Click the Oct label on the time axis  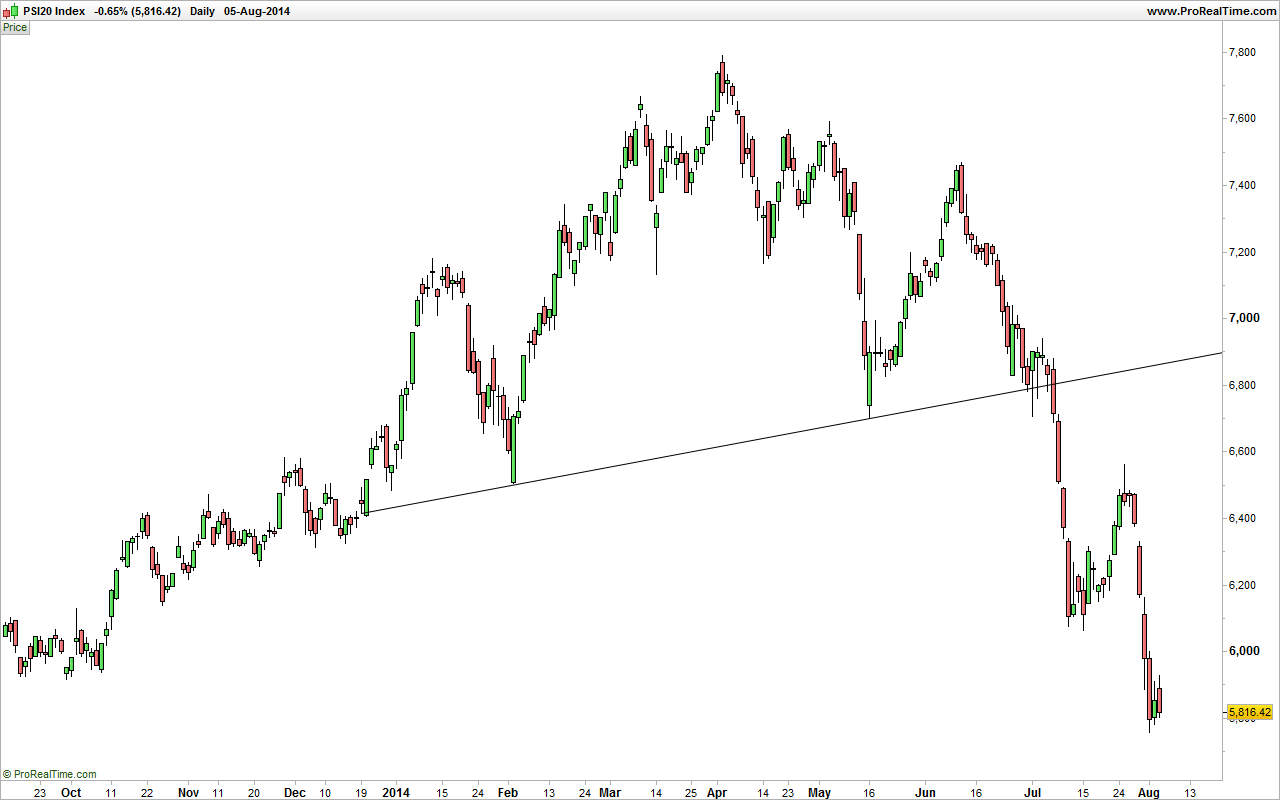click(x=70, y=792)
